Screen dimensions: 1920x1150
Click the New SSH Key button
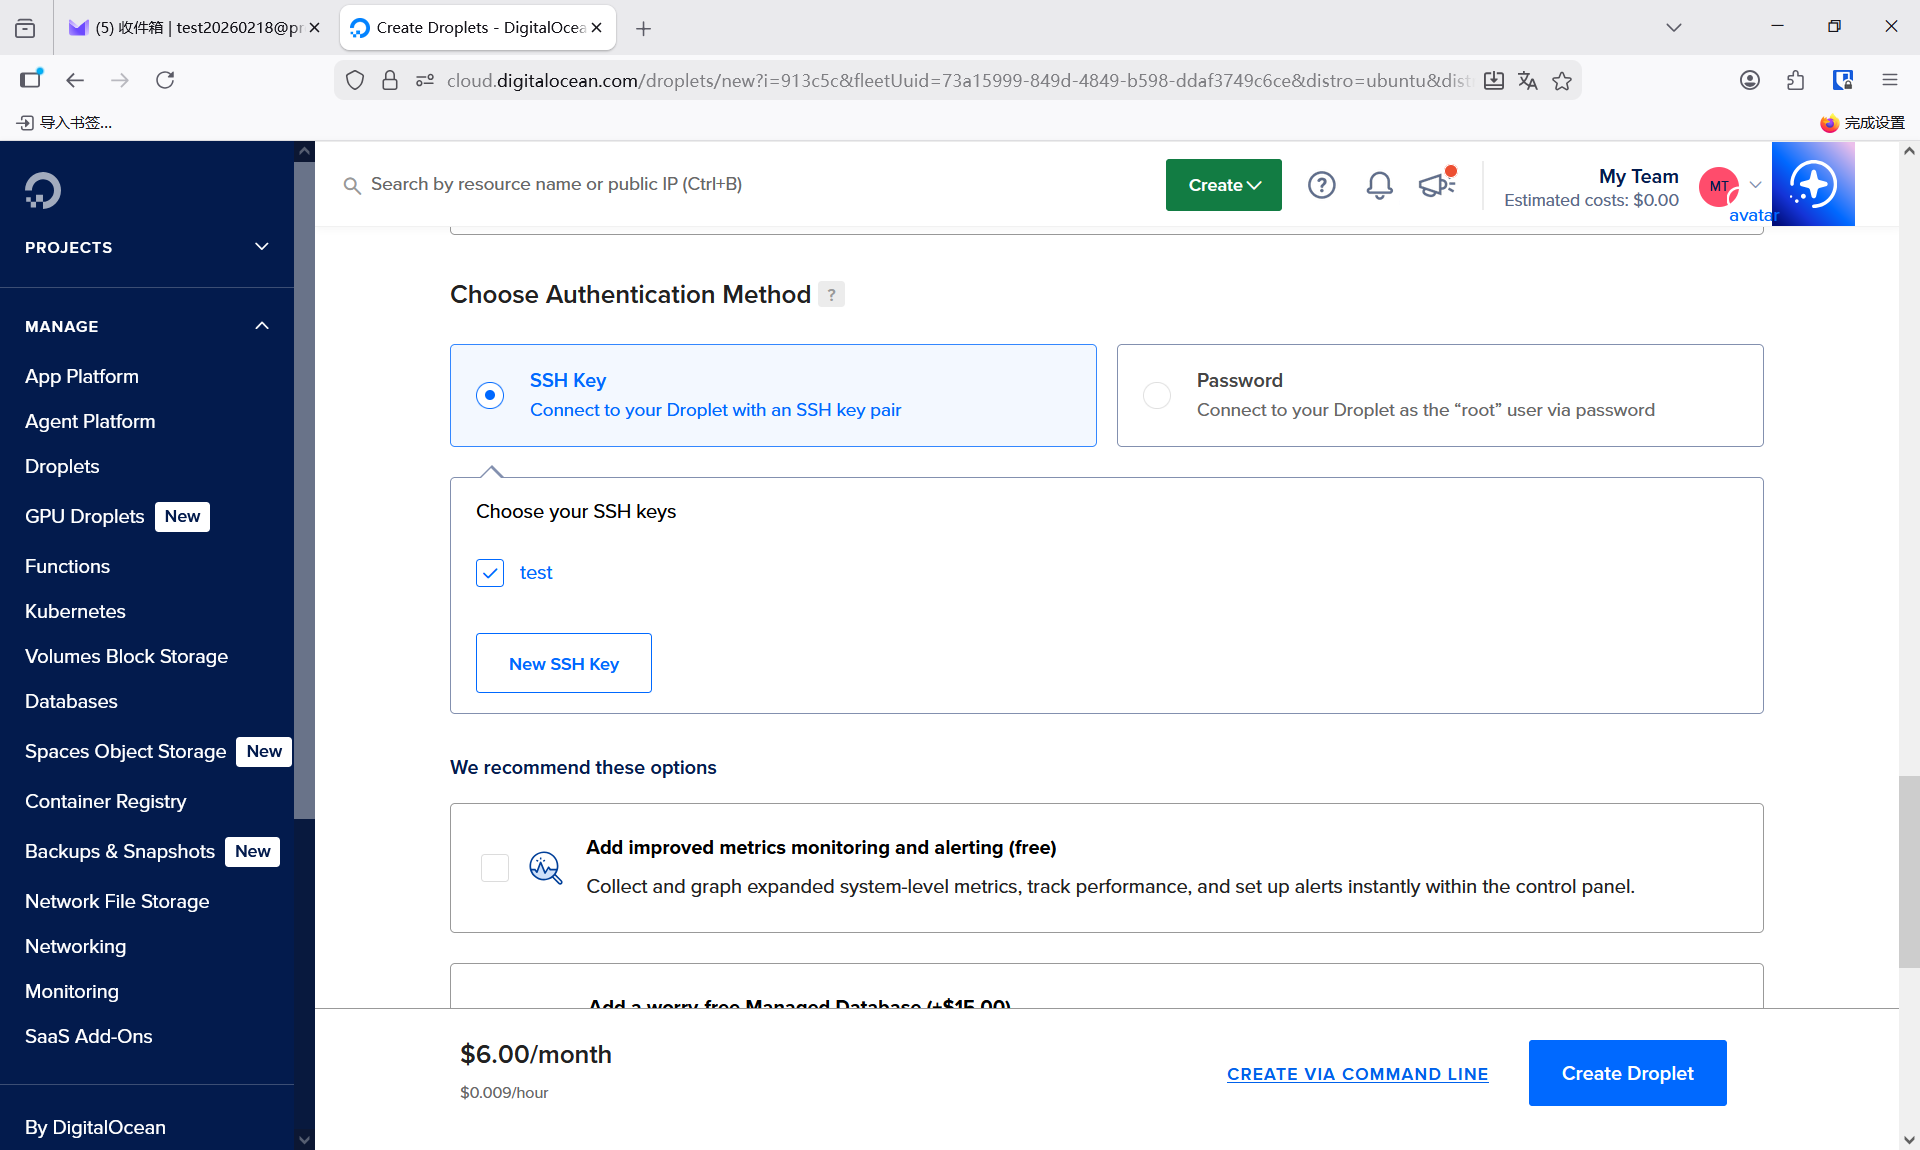pos(564,663)
